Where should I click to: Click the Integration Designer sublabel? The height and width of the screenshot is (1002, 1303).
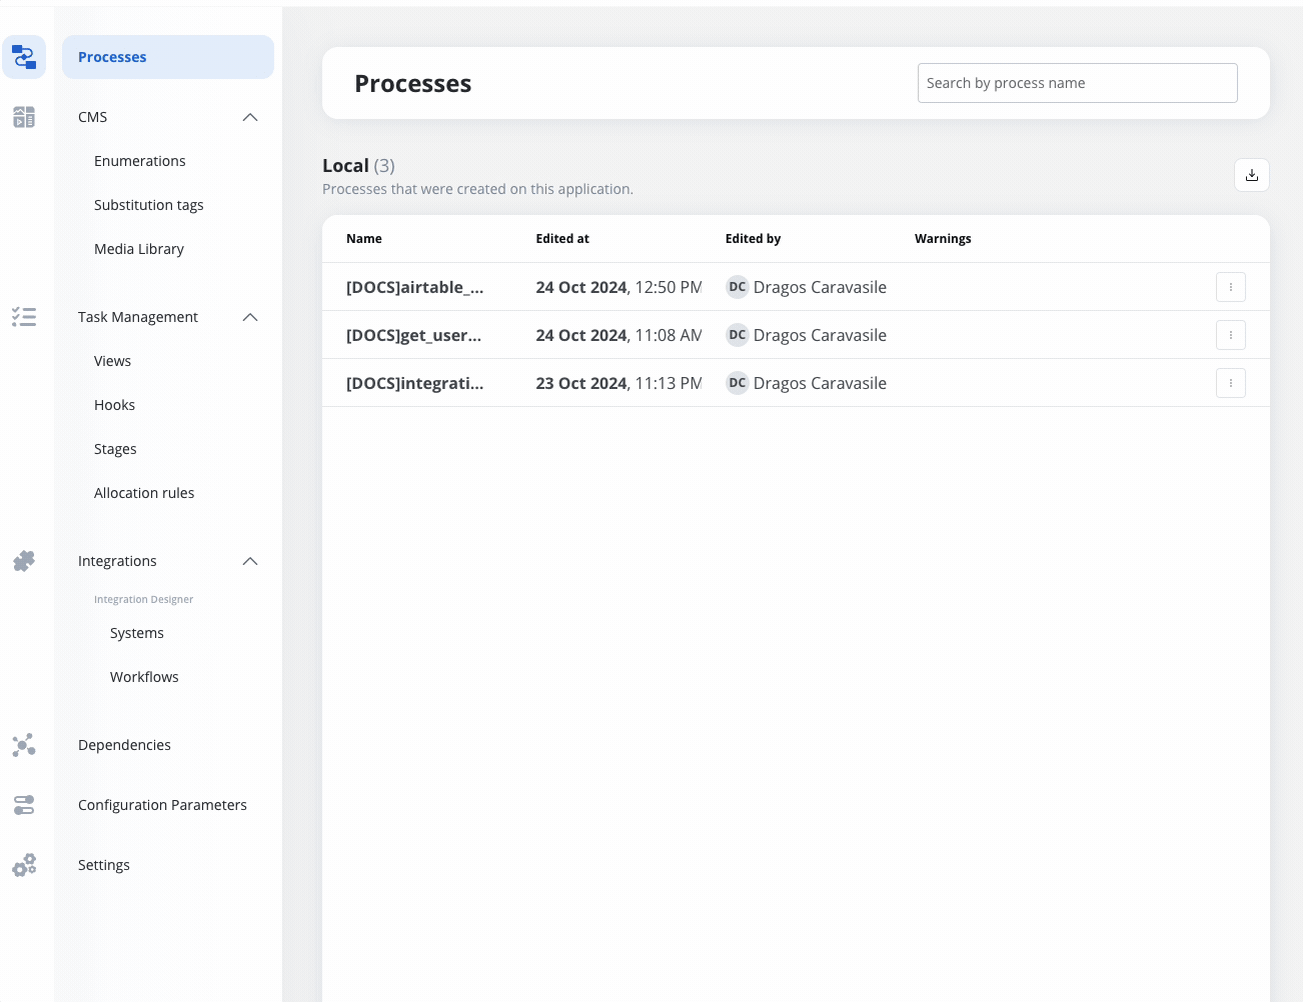point(144,599)
